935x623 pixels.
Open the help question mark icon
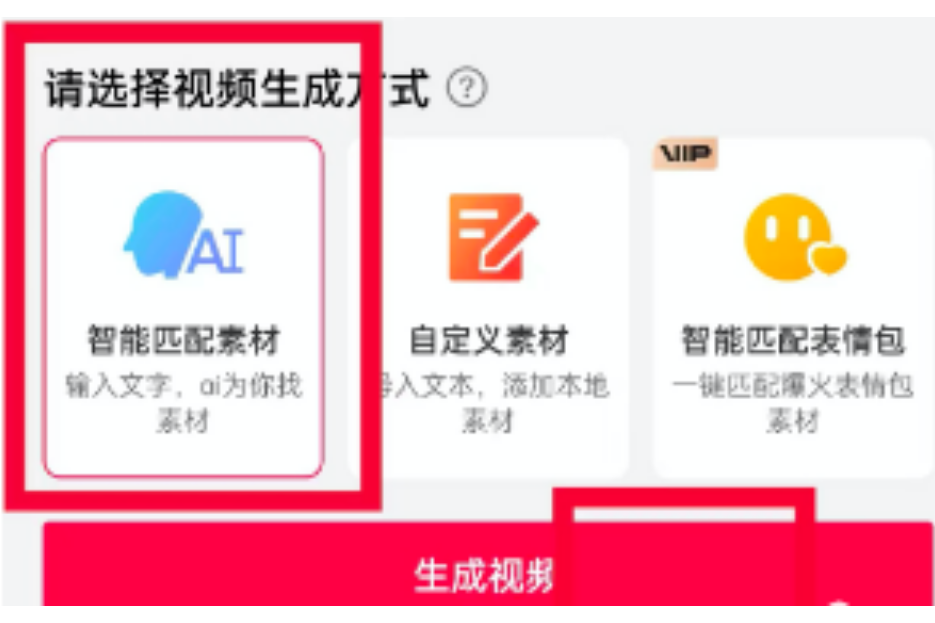click(x=467, y=87)
